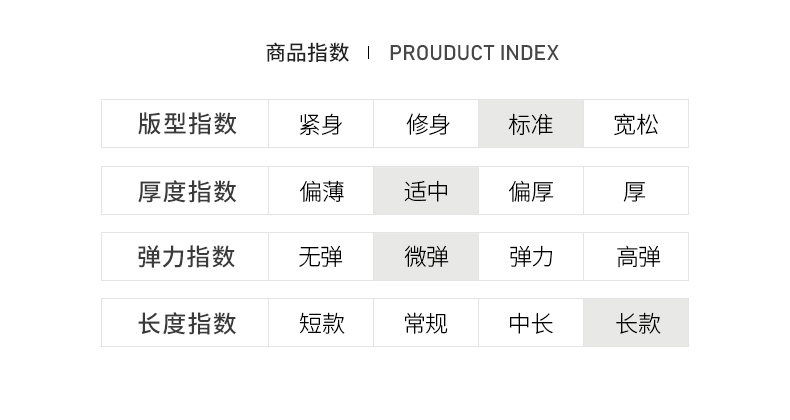Pick 无弹 in elasticity row

tap(321, 257)
